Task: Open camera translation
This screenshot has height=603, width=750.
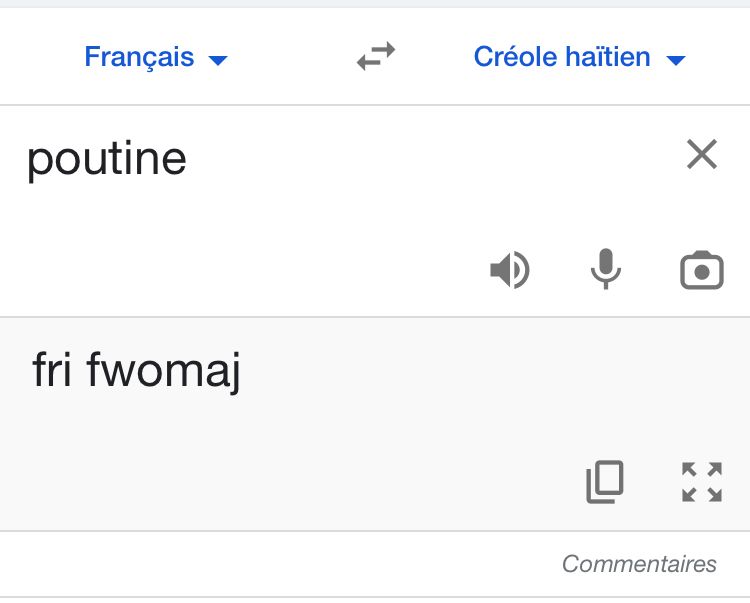Action: pyautogui.click(x=701, y=270)
